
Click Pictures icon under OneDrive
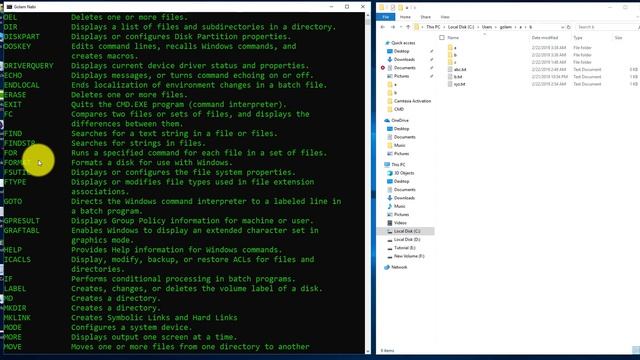pyautogui.click(x=390, y=153)
